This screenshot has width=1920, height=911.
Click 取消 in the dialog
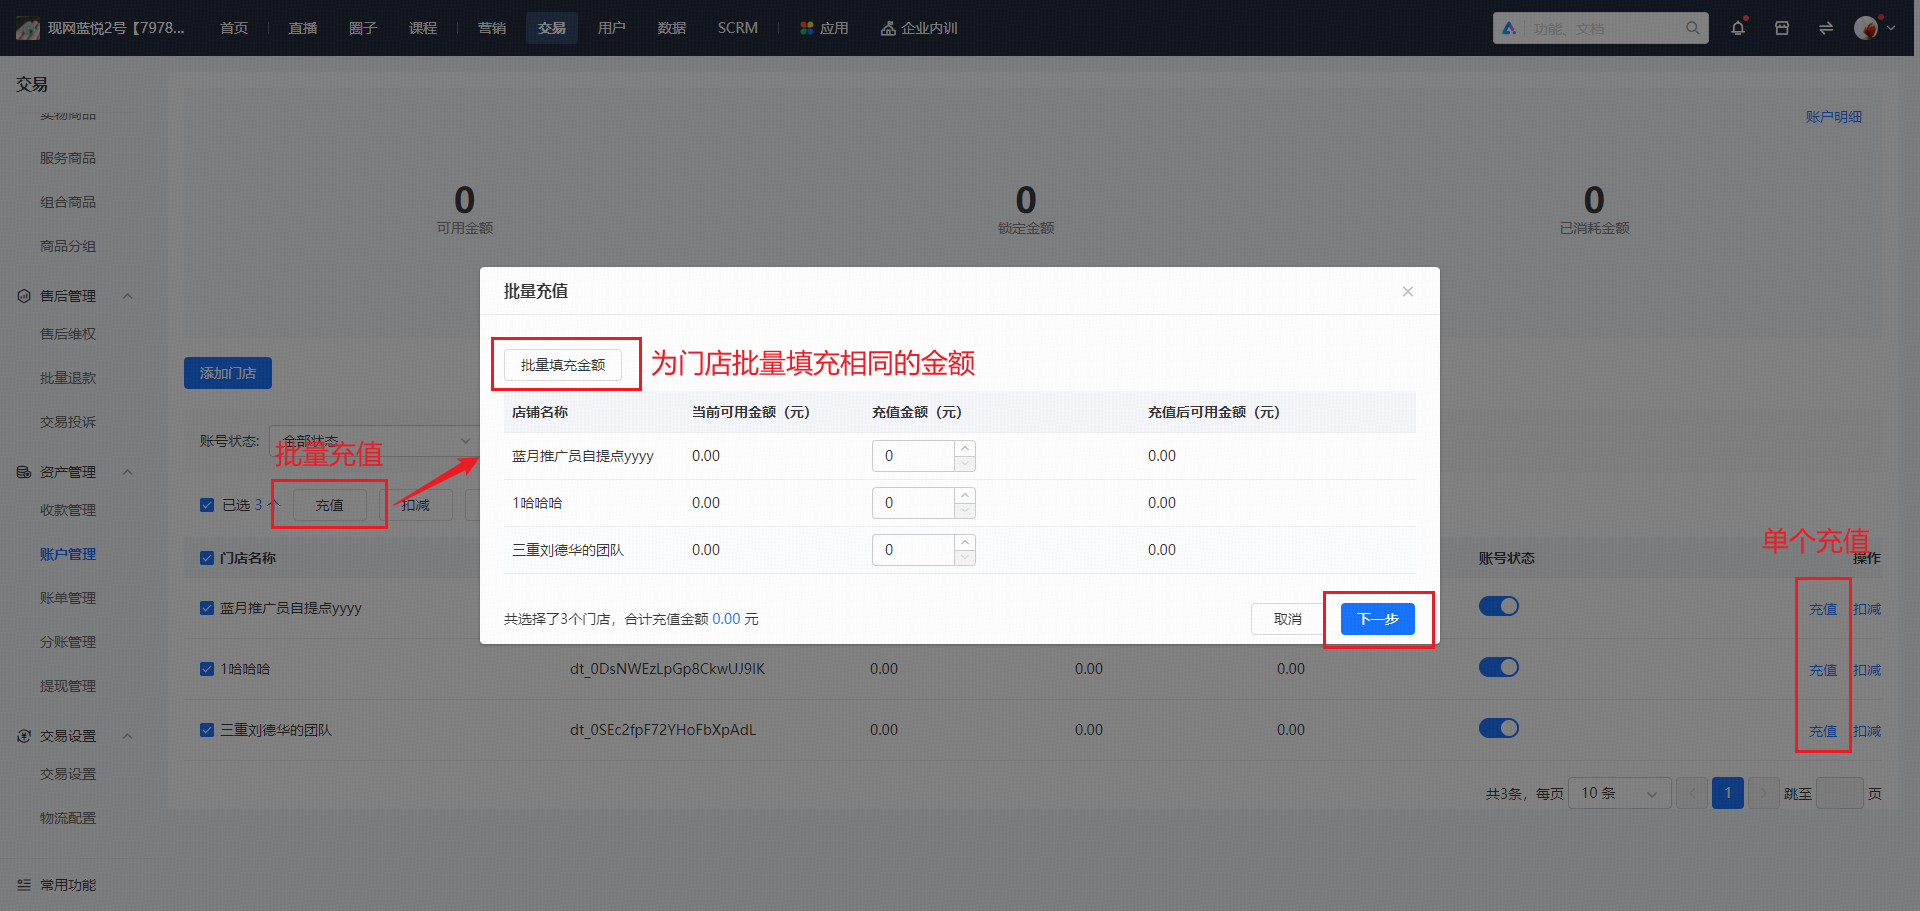[x=1288, y=619]
